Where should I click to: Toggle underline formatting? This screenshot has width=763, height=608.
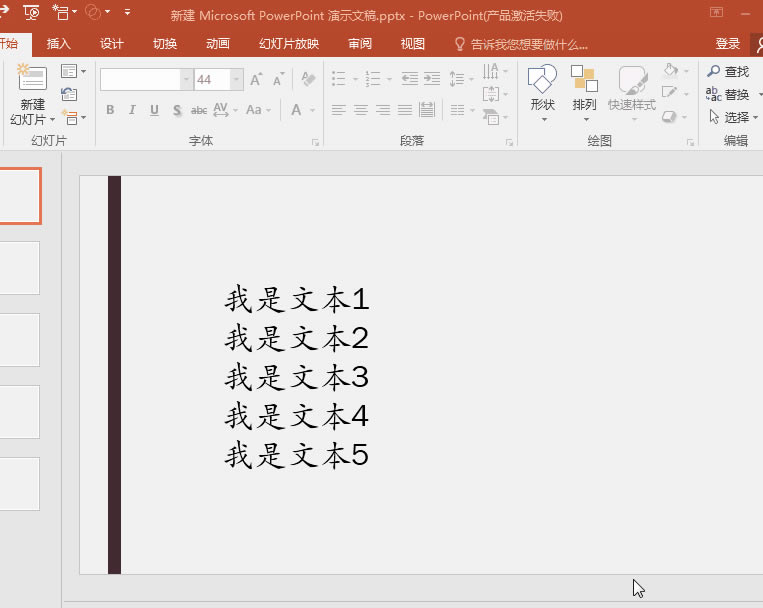(154, 110)
